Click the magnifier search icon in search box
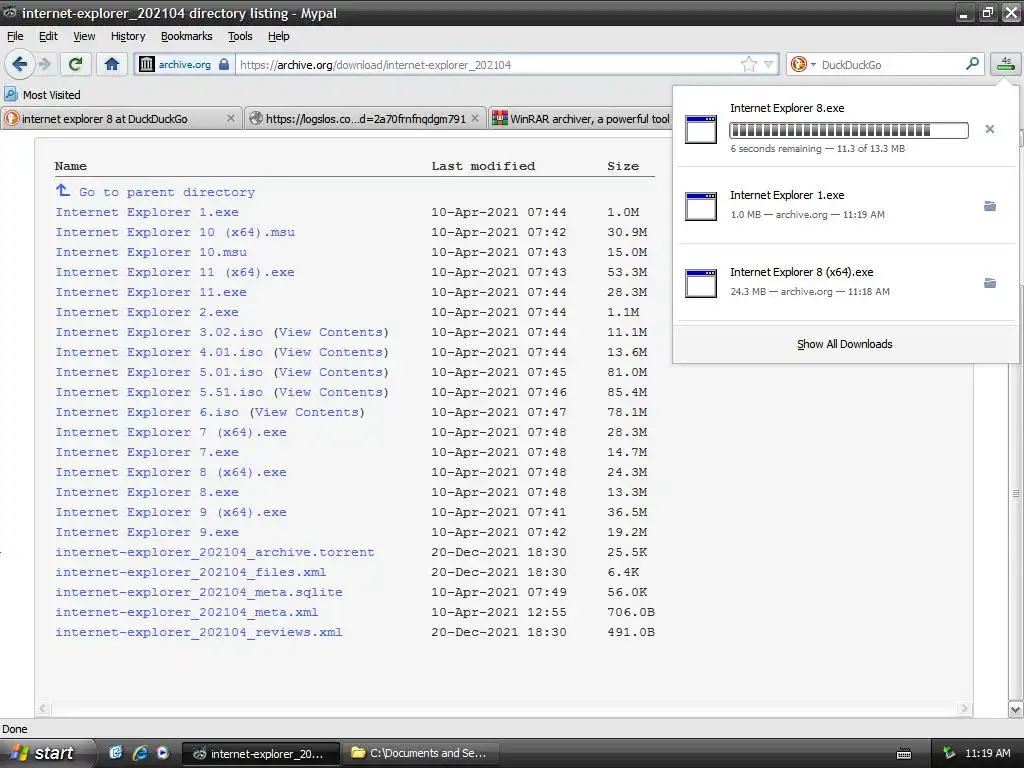Image resolution: width=1024 pixels, height=768 pixels. [972, 63]
